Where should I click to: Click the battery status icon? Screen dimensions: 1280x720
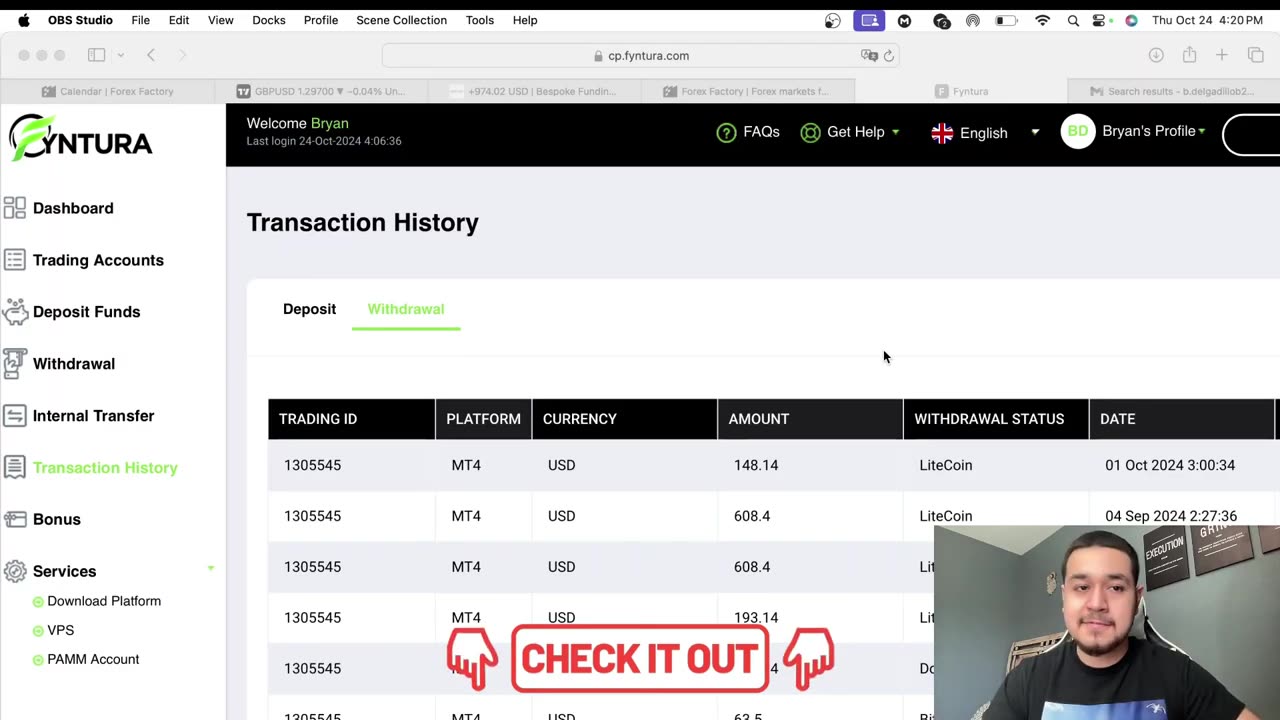pyautogui.click(x=1006, y=20)
